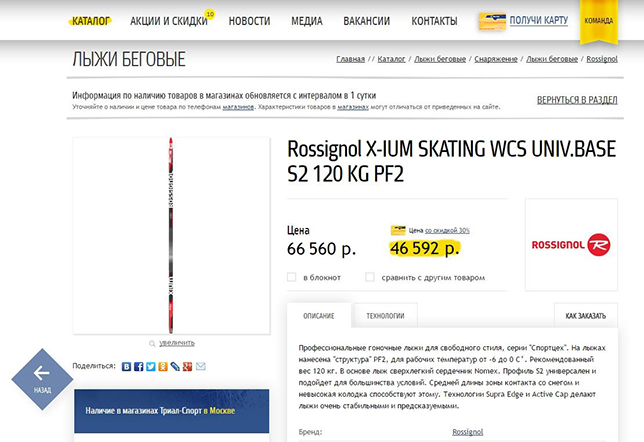Click the blue НАЗАД back arrow

pos(42,379)
